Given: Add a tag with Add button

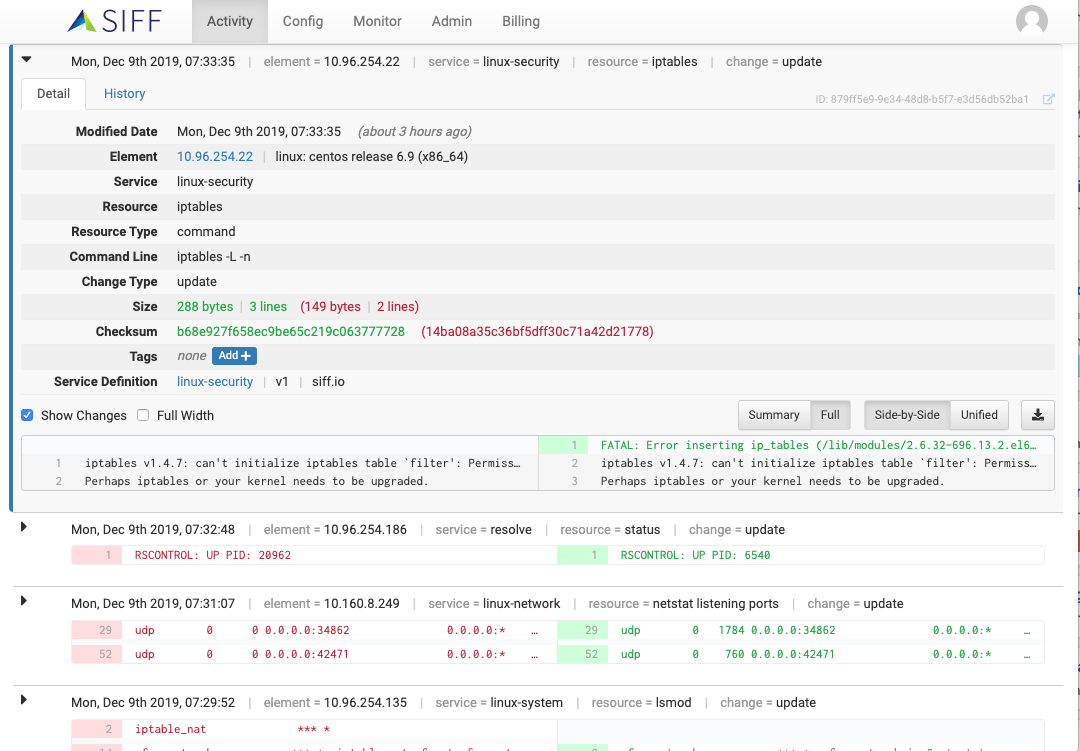Looking at the screenshot, I should pyautogui.click(x=234, y=356).
